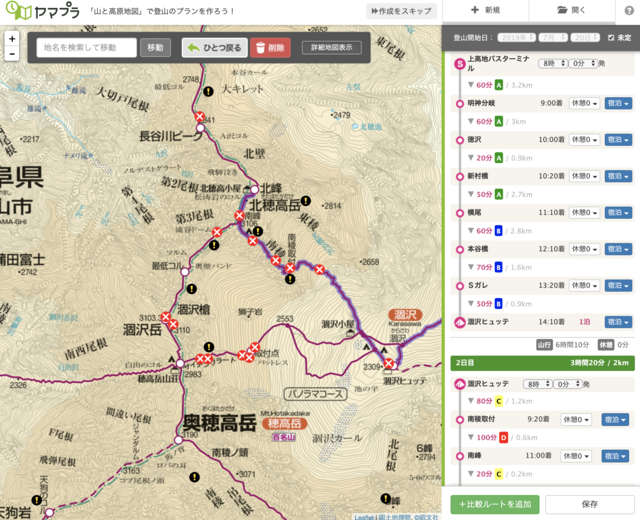Toggle the 未定 checkbox for start date
This screenshot has width=640, height=520.
(x=611, y=38)
